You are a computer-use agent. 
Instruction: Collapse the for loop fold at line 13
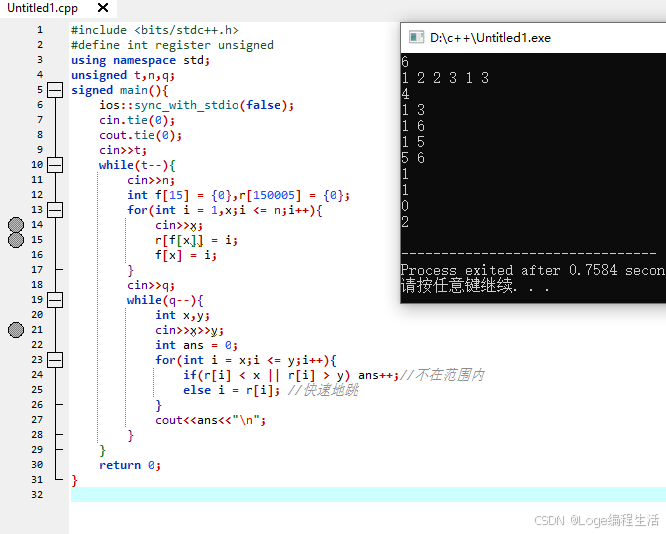55,210
